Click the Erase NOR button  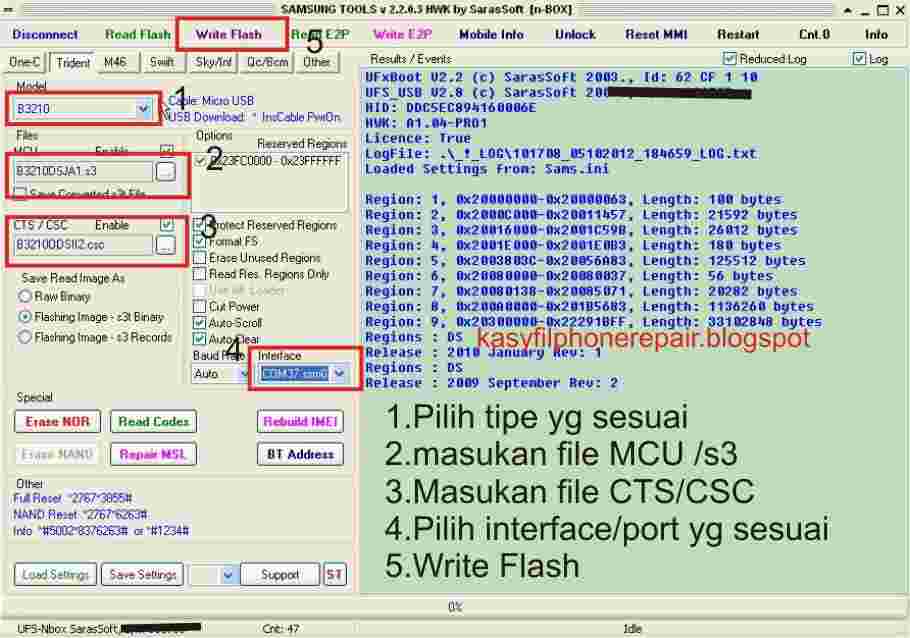[57, 421]
